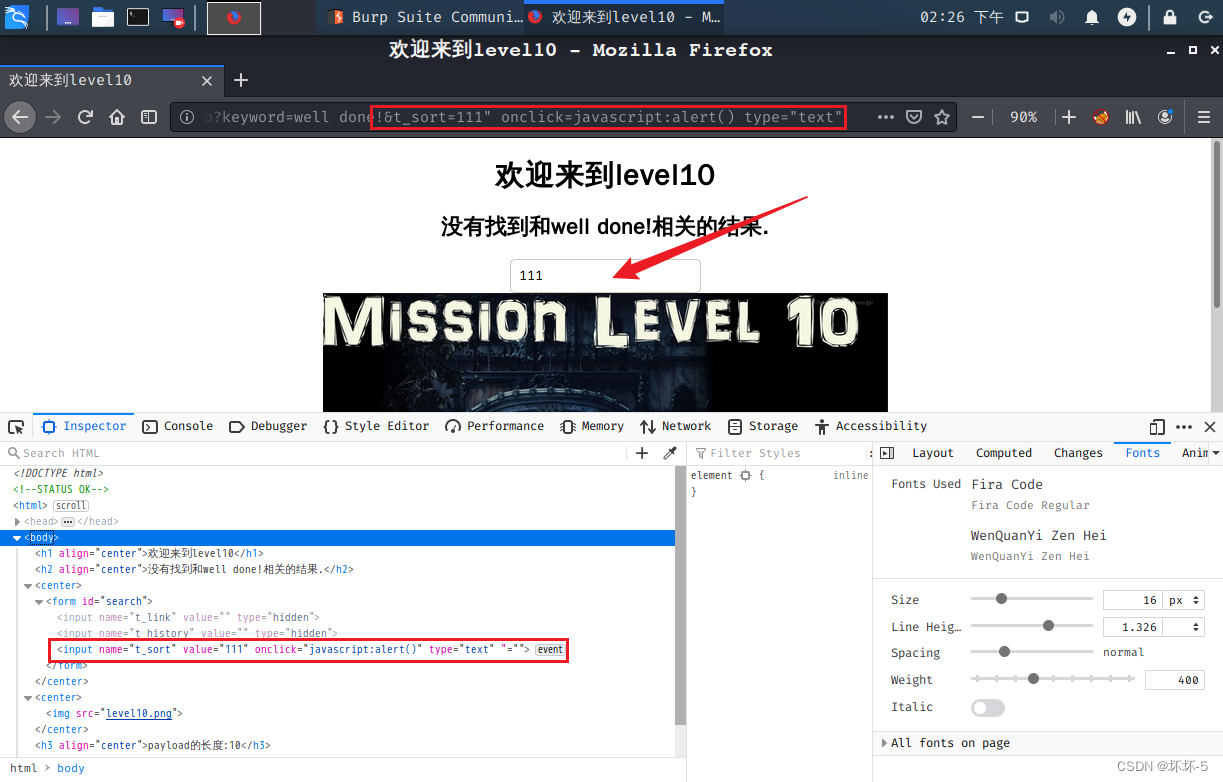Open the Storage tab

pos(763,426)
